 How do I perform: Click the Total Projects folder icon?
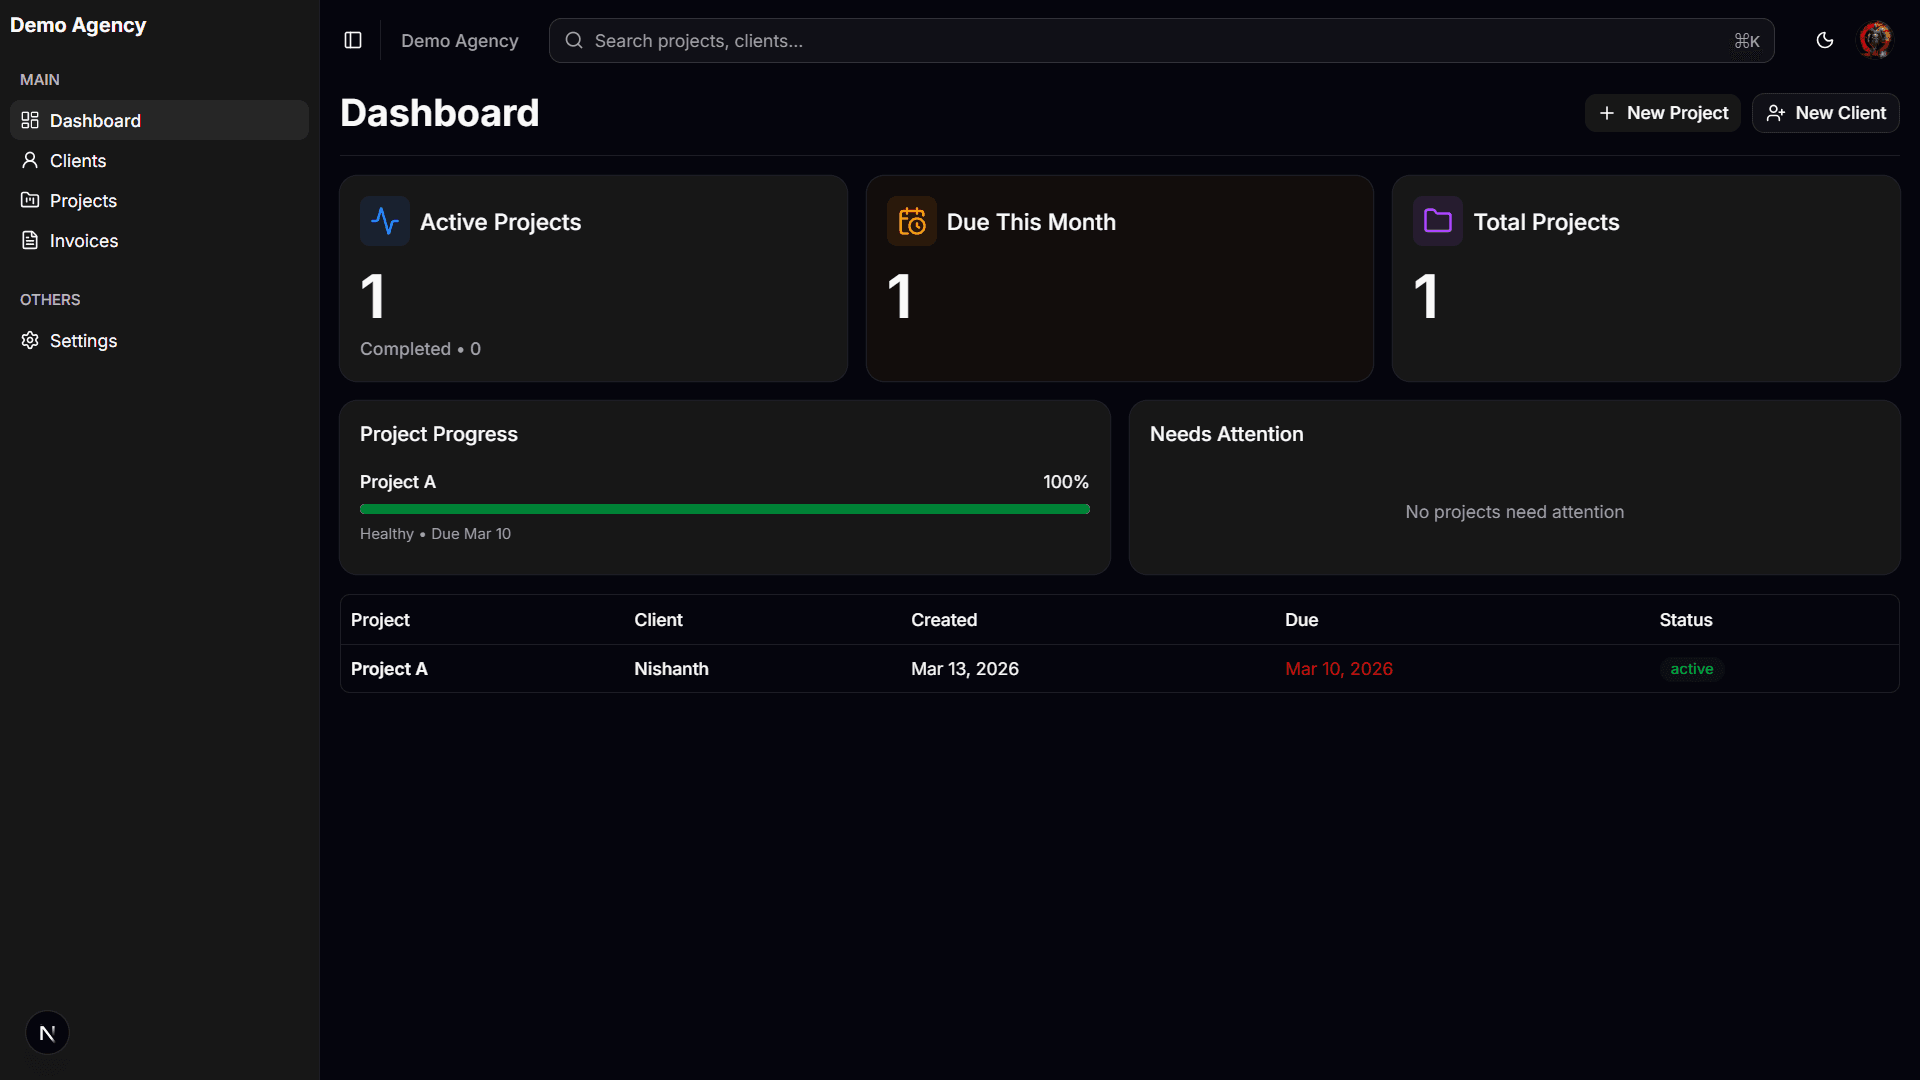[x=1437, y=221]
